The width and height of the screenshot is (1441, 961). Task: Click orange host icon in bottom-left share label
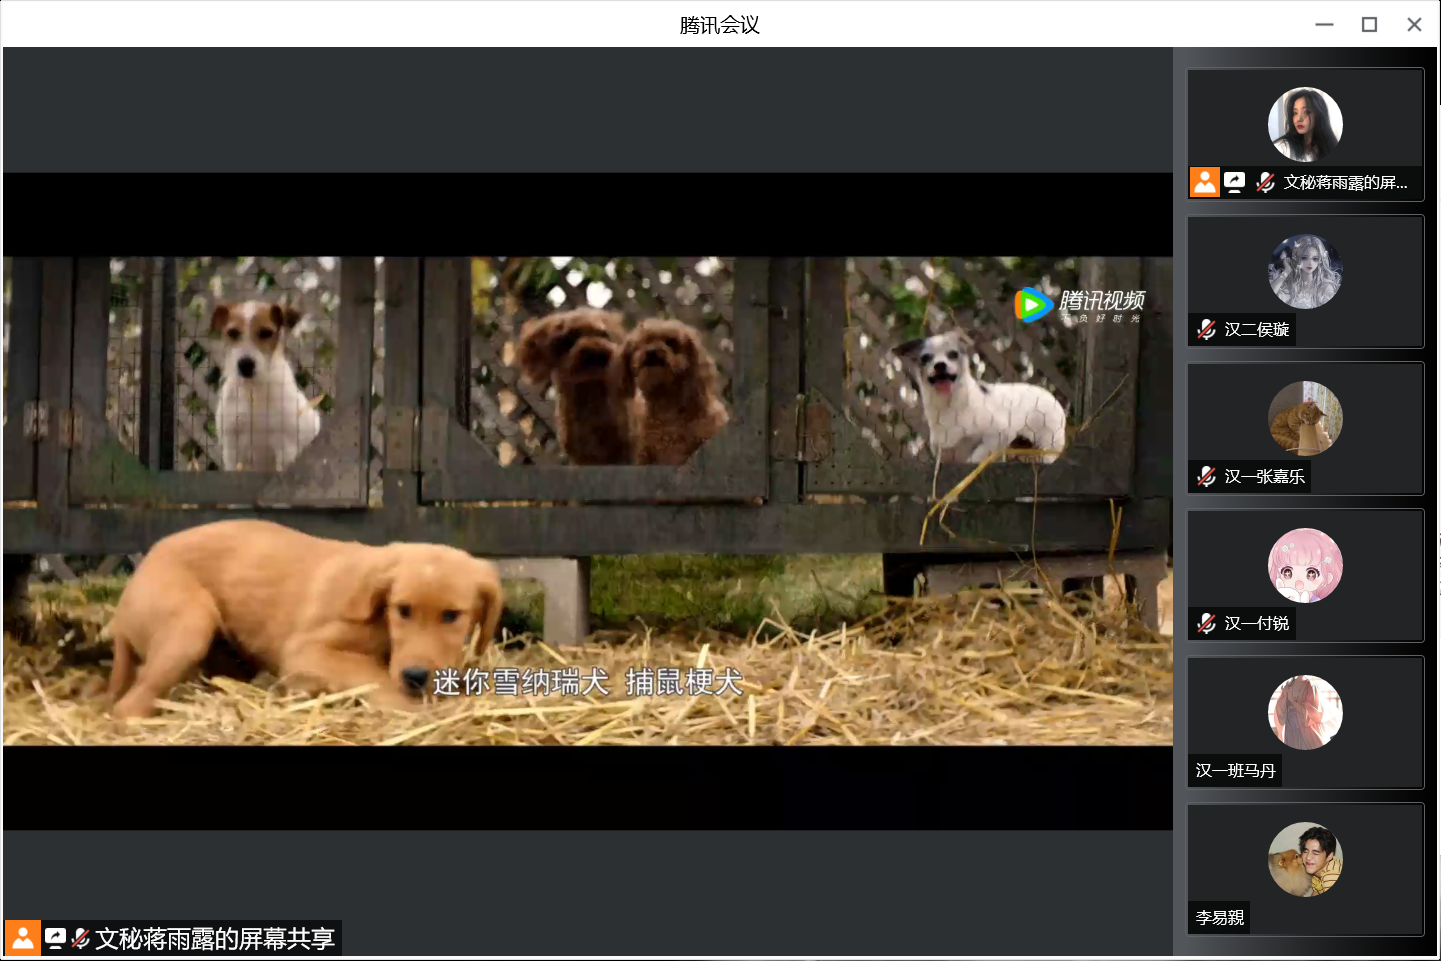(23, 938)
